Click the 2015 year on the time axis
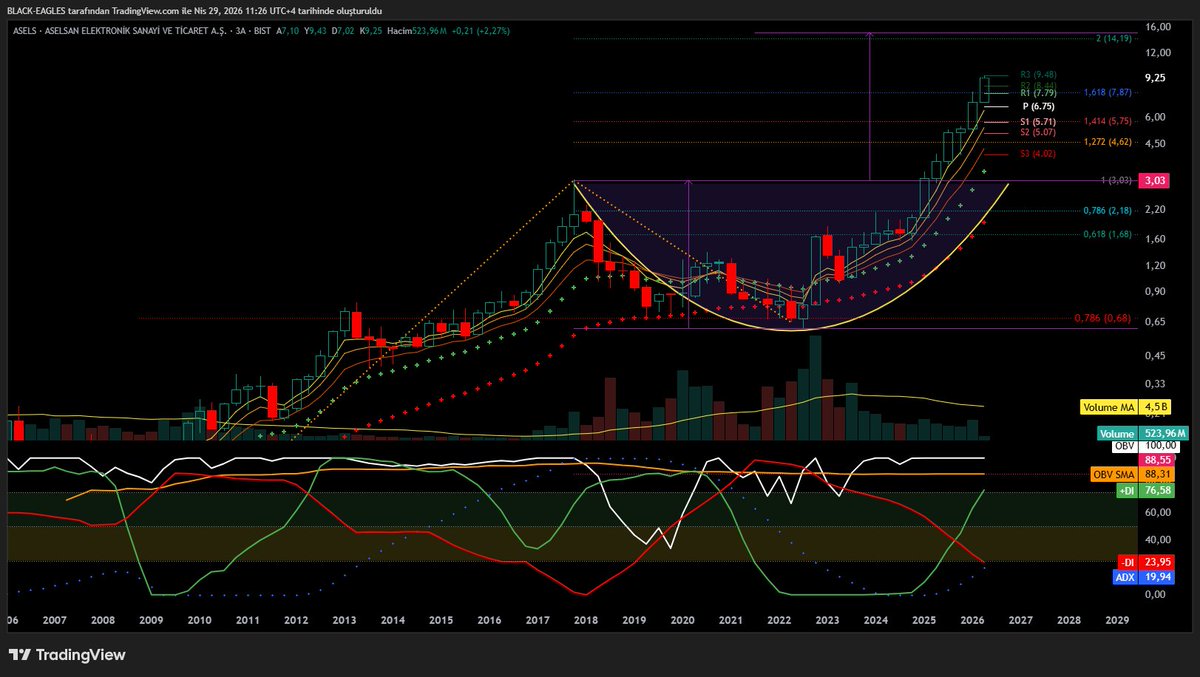This screenshot has width=1200, height=677. pos(440,621)
